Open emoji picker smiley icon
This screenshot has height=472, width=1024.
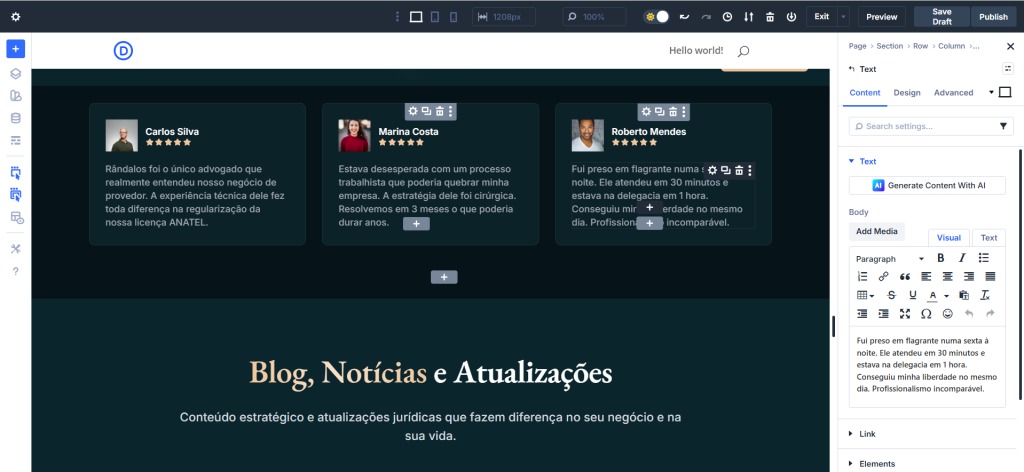[x=948, y=314]
